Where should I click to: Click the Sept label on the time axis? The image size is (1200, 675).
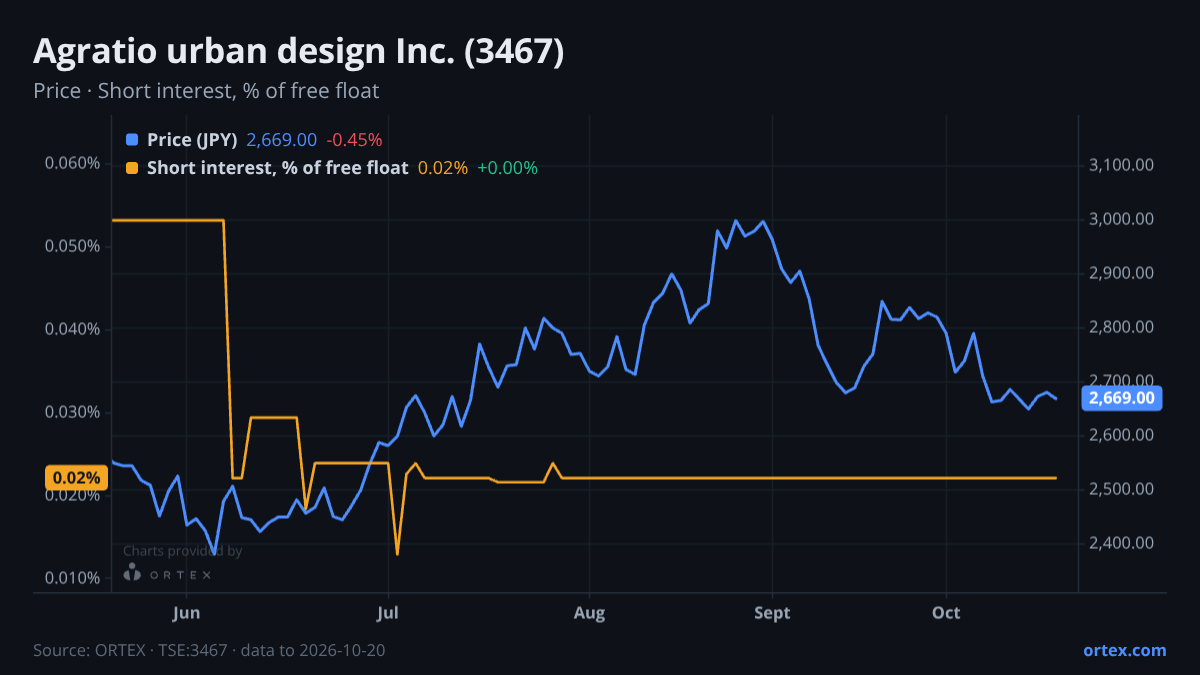click(x=772, y=612)
